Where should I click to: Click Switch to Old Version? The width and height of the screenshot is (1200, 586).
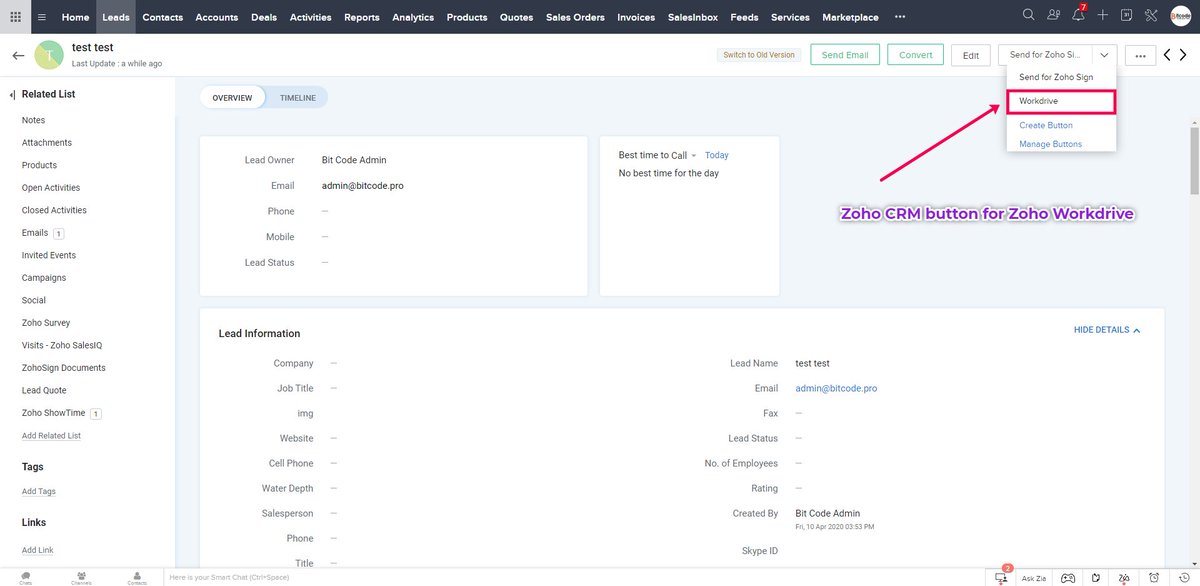(x=758, y=55)
